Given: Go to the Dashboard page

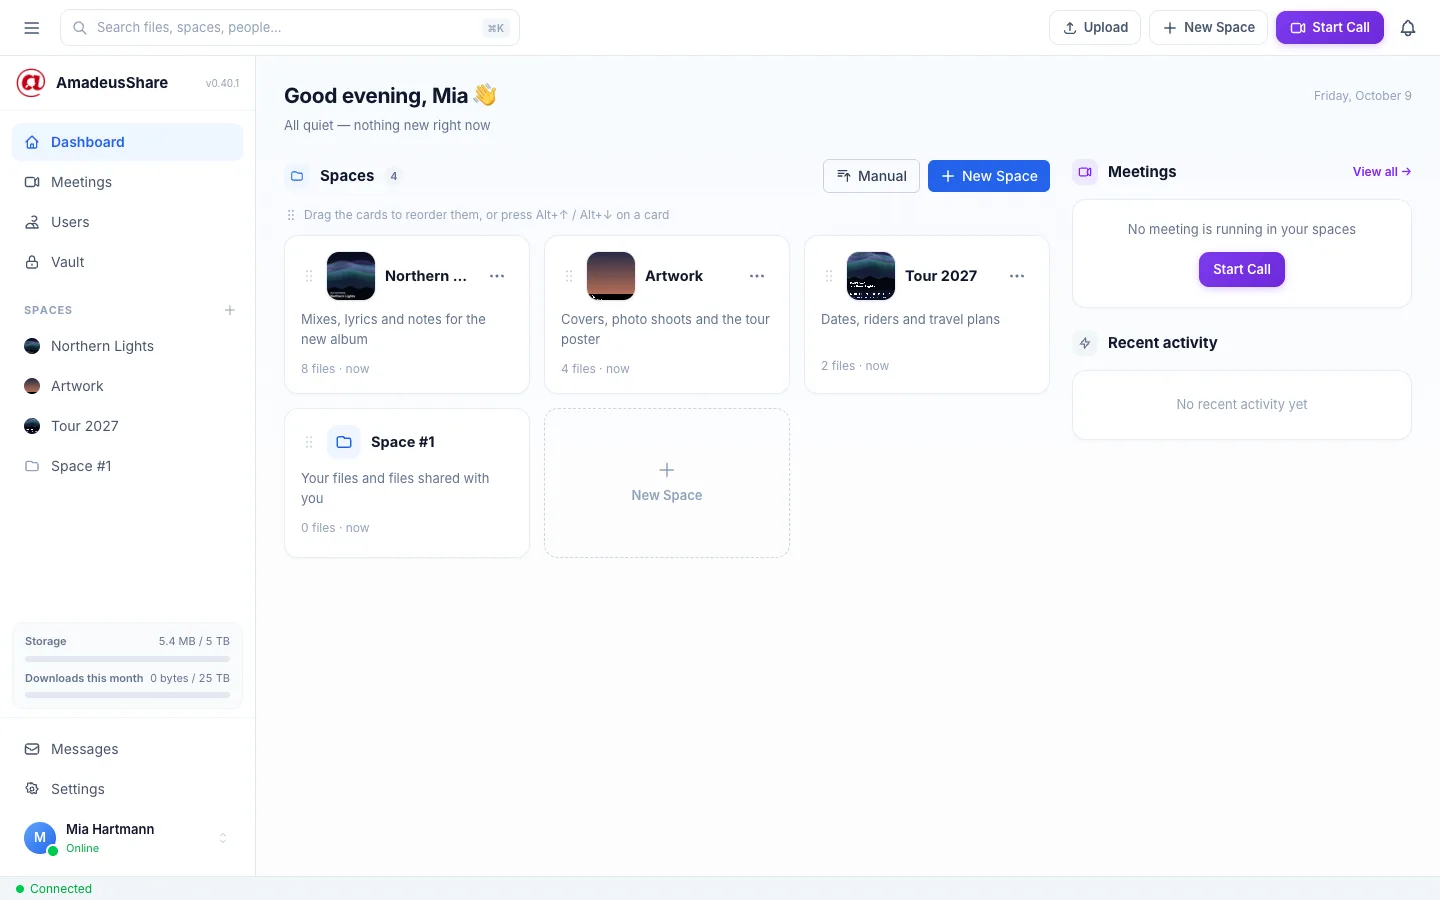Looking at the screenshot, I should 127,142.
